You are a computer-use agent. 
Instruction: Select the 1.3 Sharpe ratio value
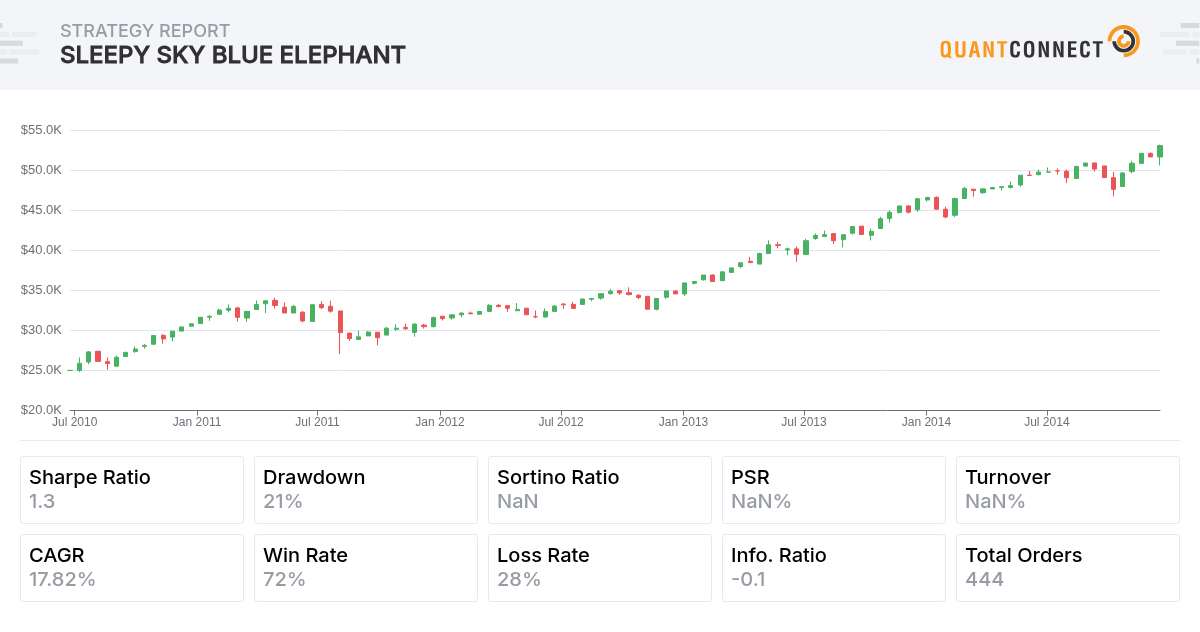[x=42, y=502]
